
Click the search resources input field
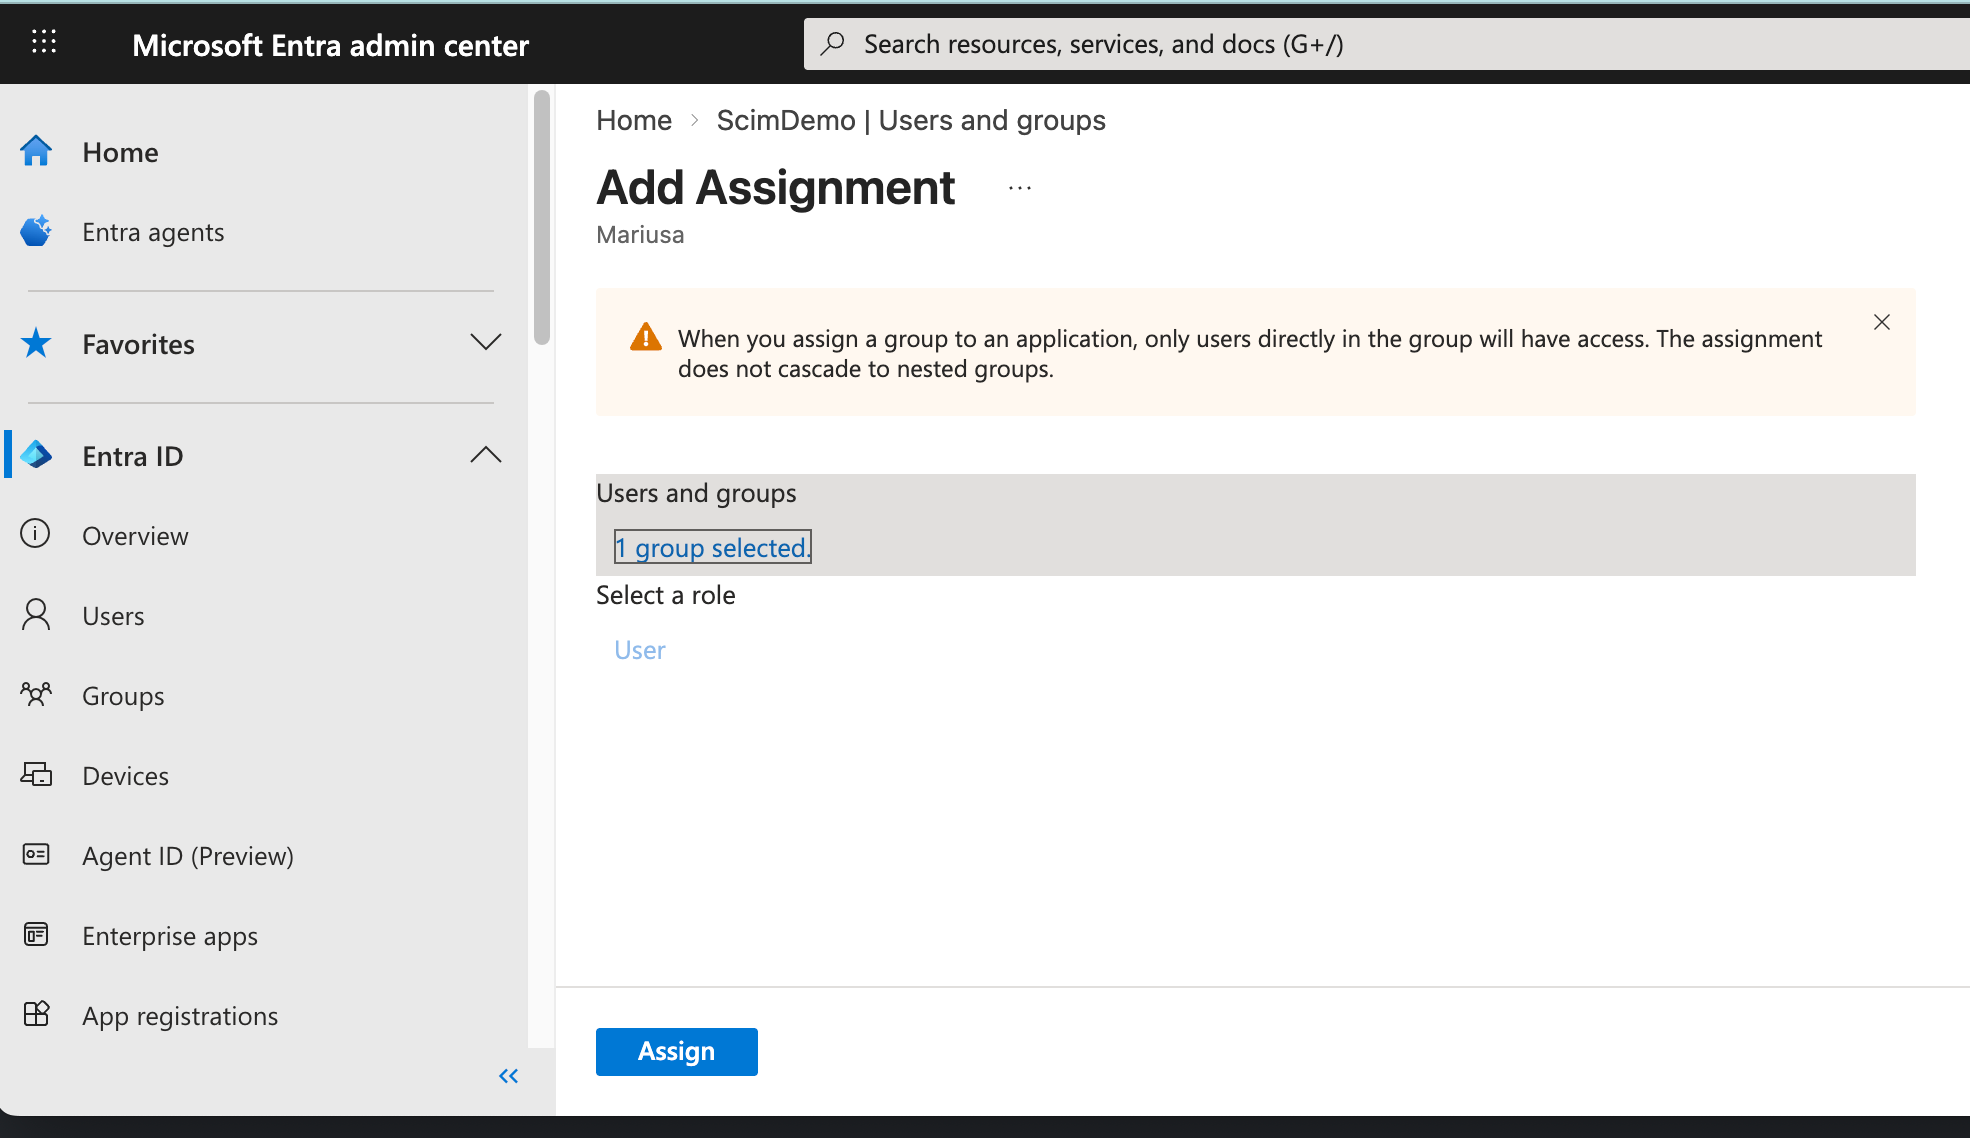pos(1386,44)
